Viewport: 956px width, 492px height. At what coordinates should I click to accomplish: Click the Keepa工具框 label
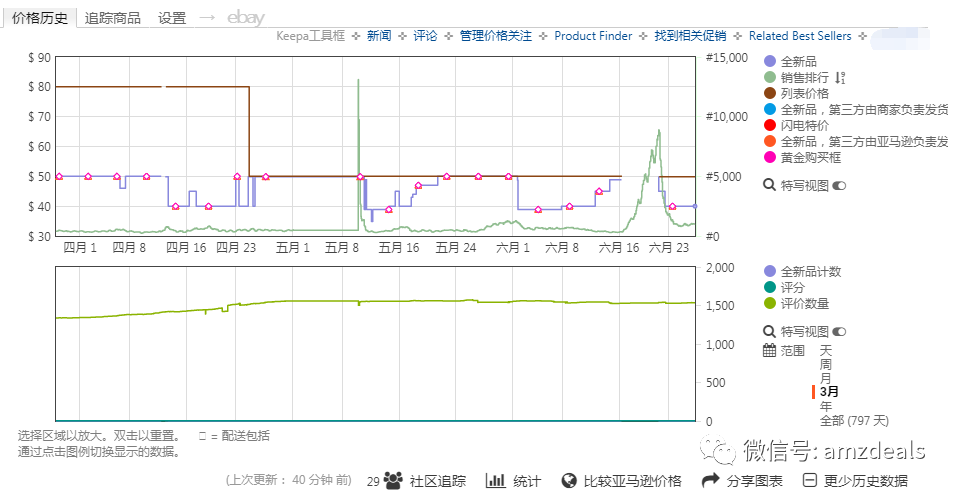point(310,36)
